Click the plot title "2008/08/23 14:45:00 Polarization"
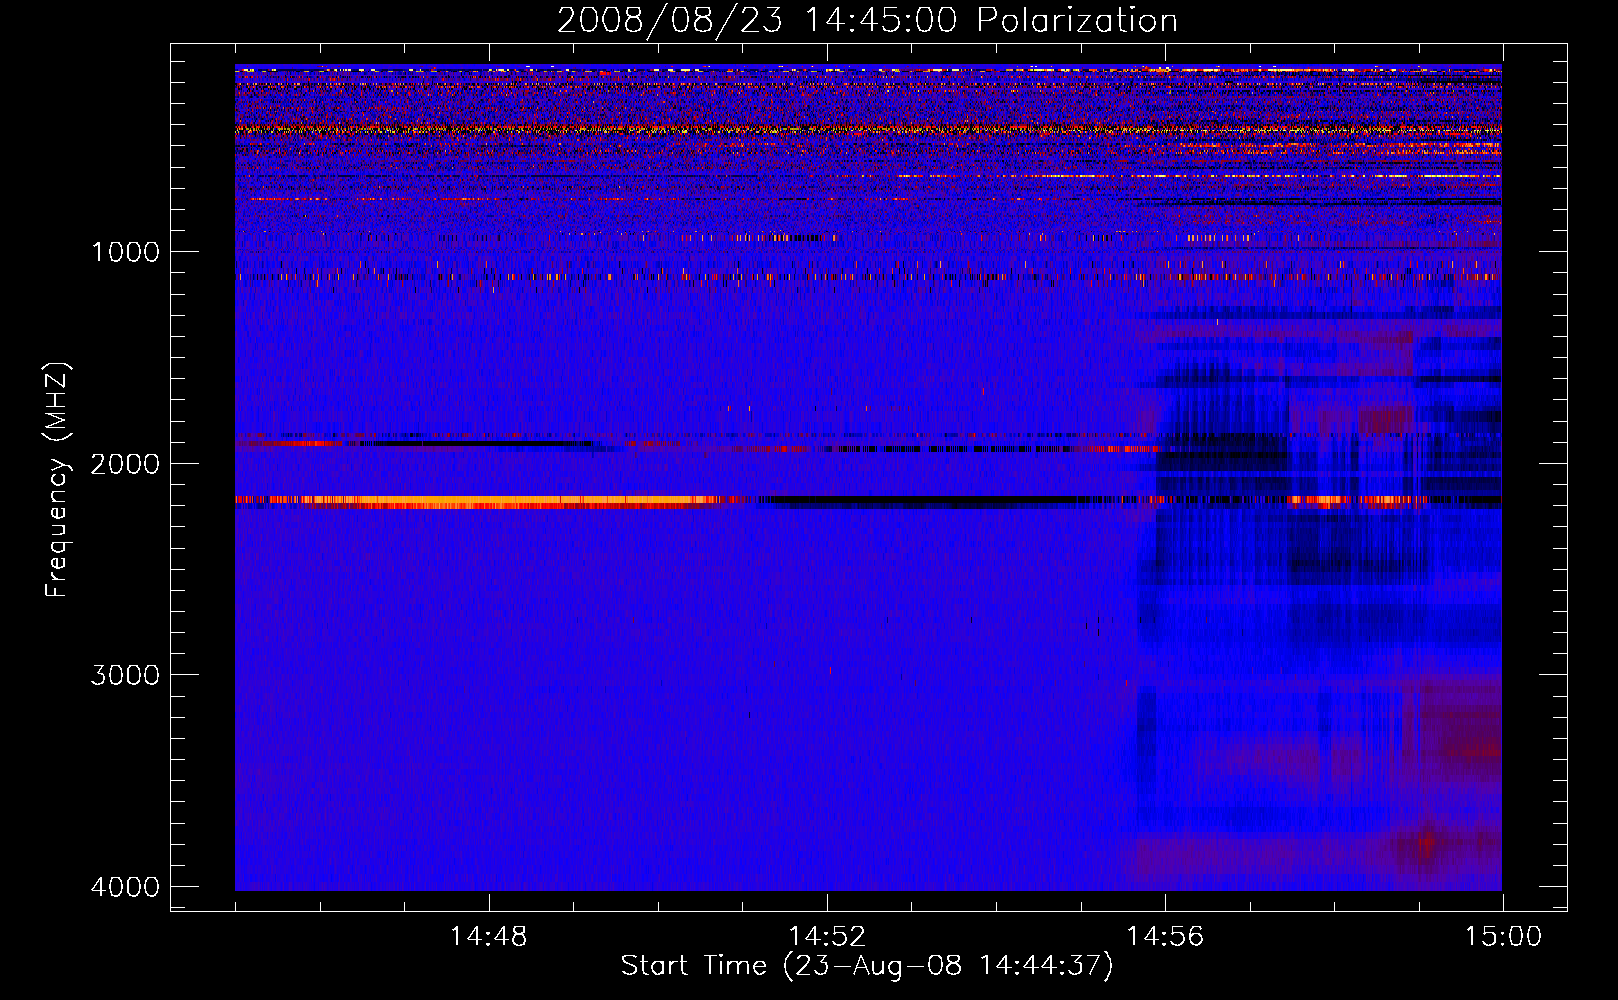 [867, 20]
